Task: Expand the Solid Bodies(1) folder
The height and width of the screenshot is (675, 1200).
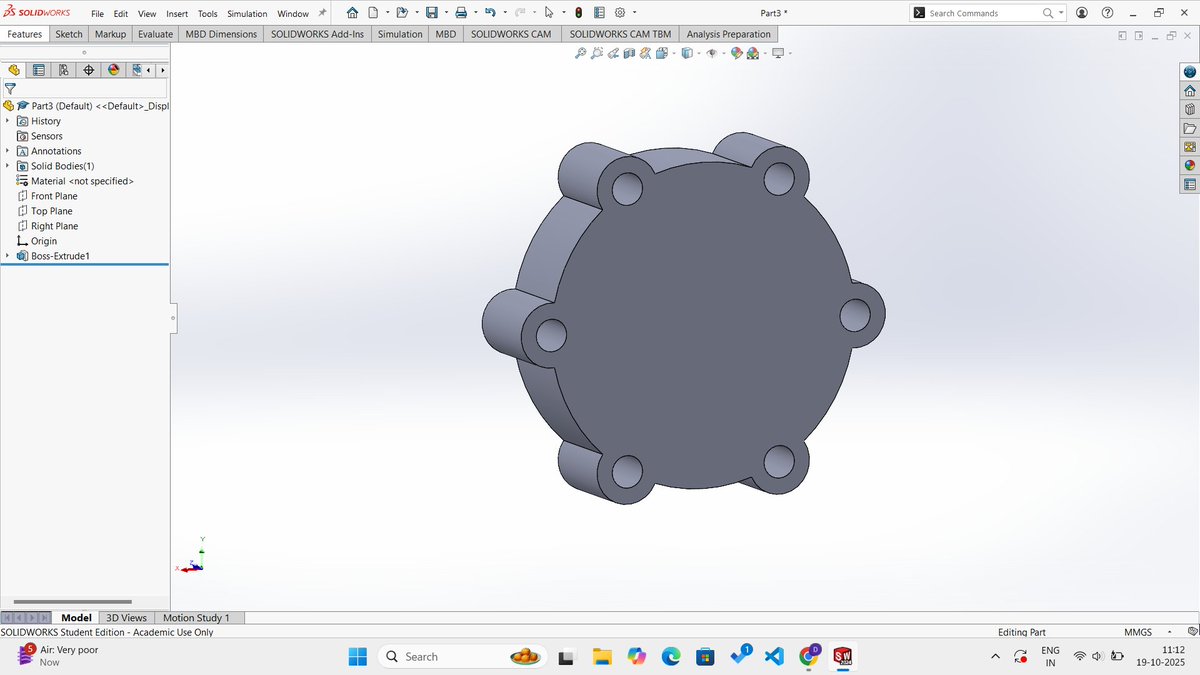Action: 8,166
